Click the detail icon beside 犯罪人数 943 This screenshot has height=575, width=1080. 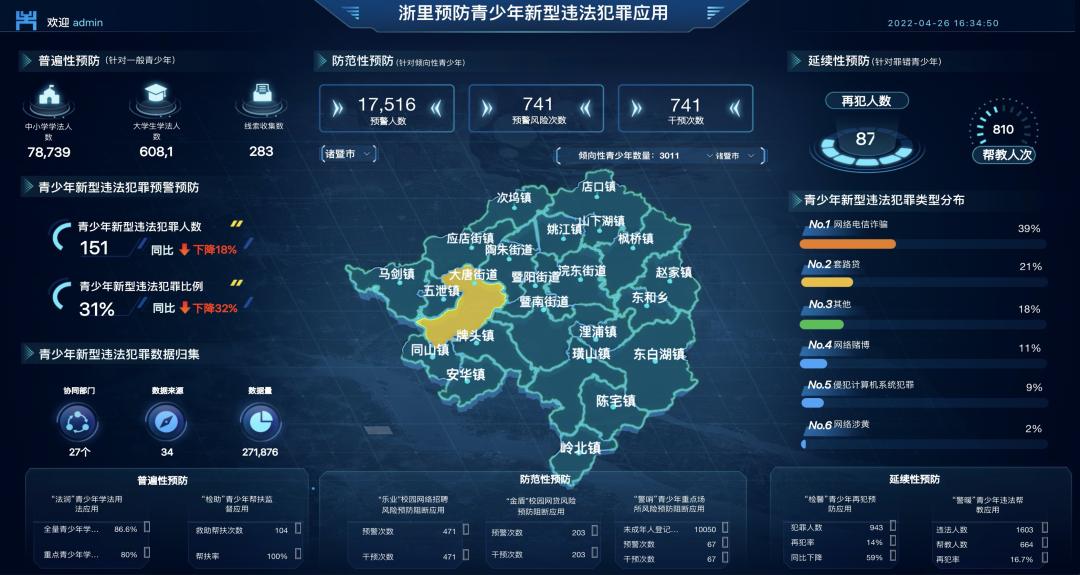pyautogui.click(x=893, y=526)
